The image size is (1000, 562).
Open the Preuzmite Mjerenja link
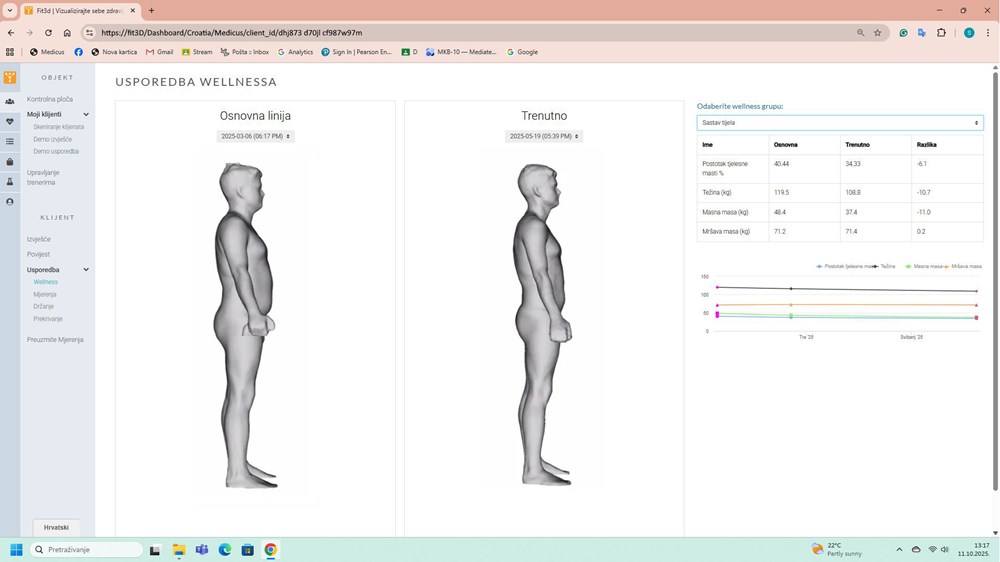point(55,340)
